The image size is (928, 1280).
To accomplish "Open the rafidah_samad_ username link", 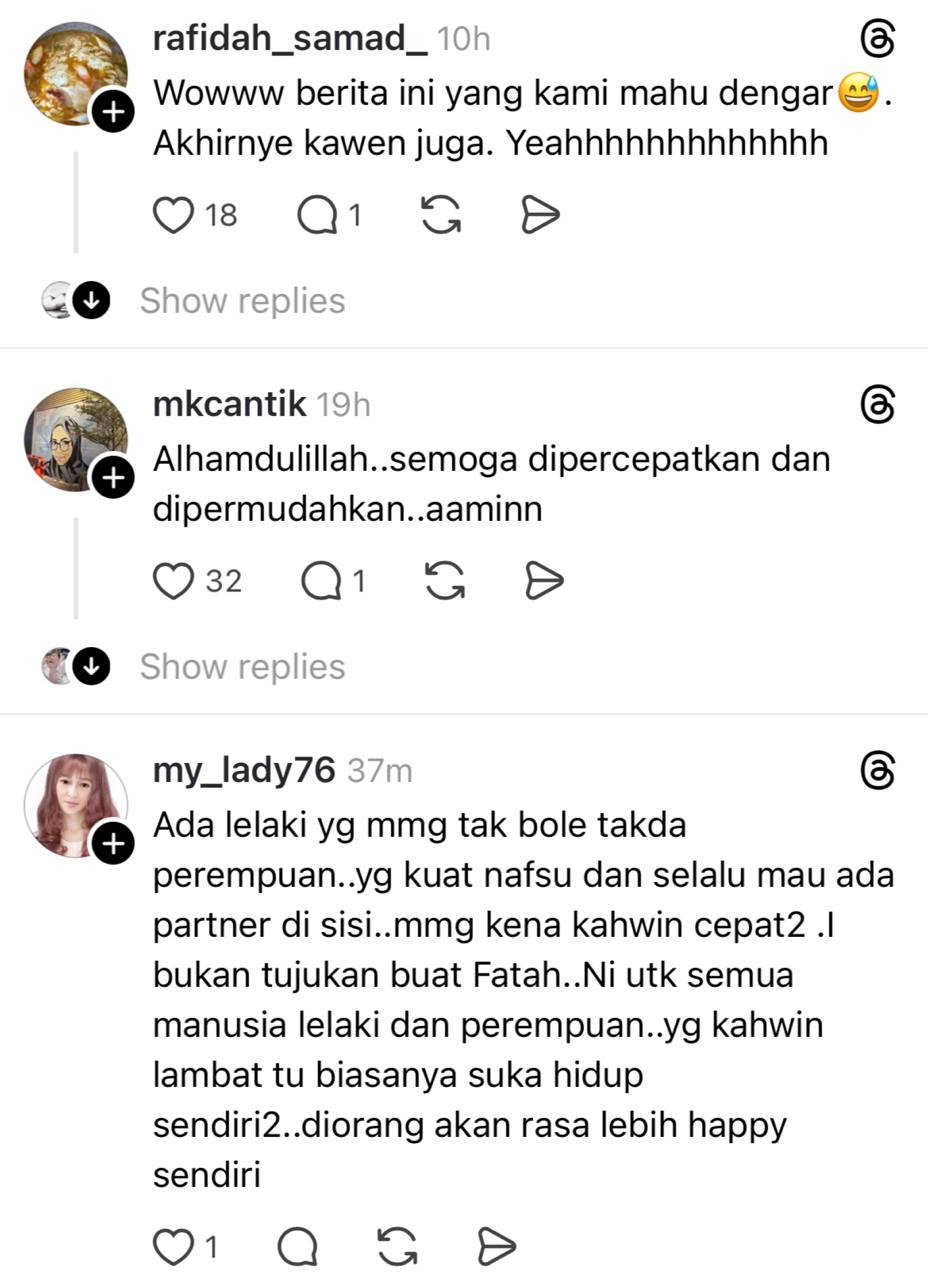I will pyautogui.click(x=290, y=39).
